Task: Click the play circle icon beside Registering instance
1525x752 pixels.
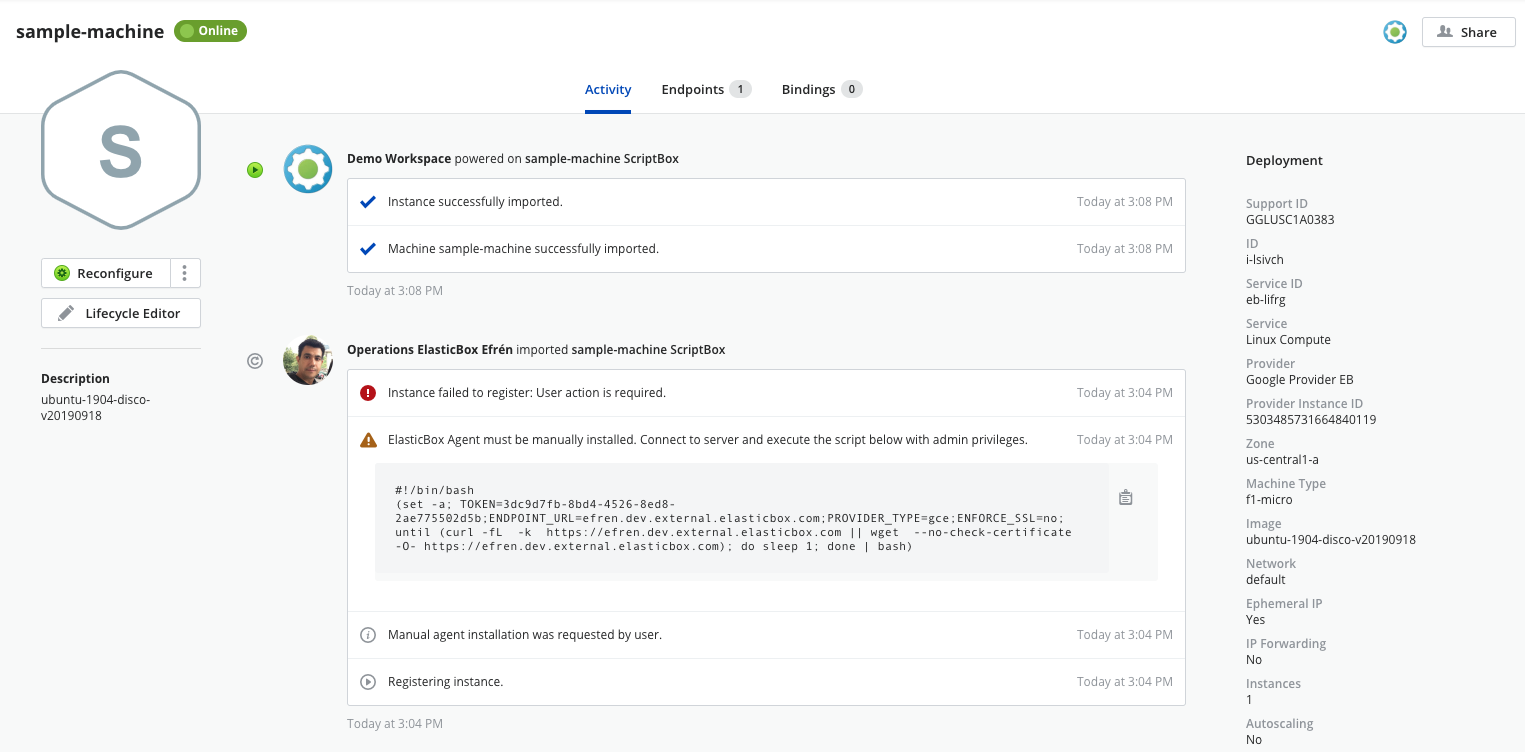Action: pyautogui.click(x=368, y=682)
